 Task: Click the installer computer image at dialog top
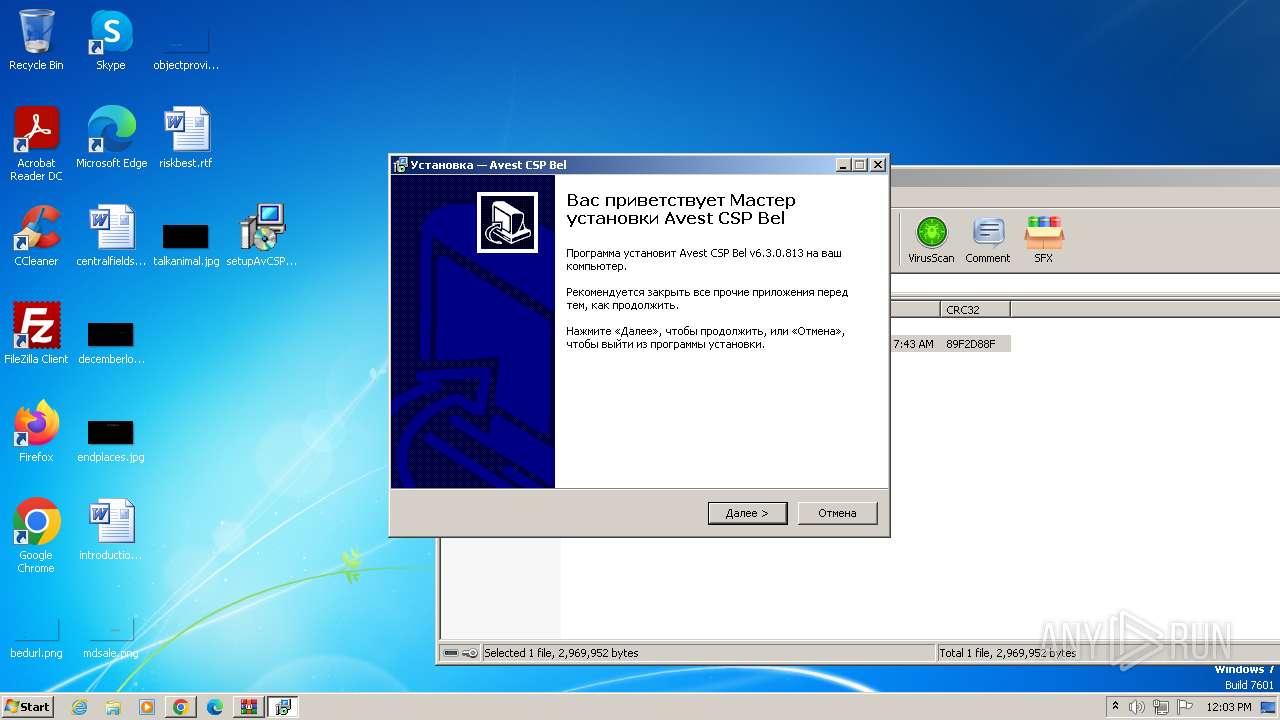(507, 222)
